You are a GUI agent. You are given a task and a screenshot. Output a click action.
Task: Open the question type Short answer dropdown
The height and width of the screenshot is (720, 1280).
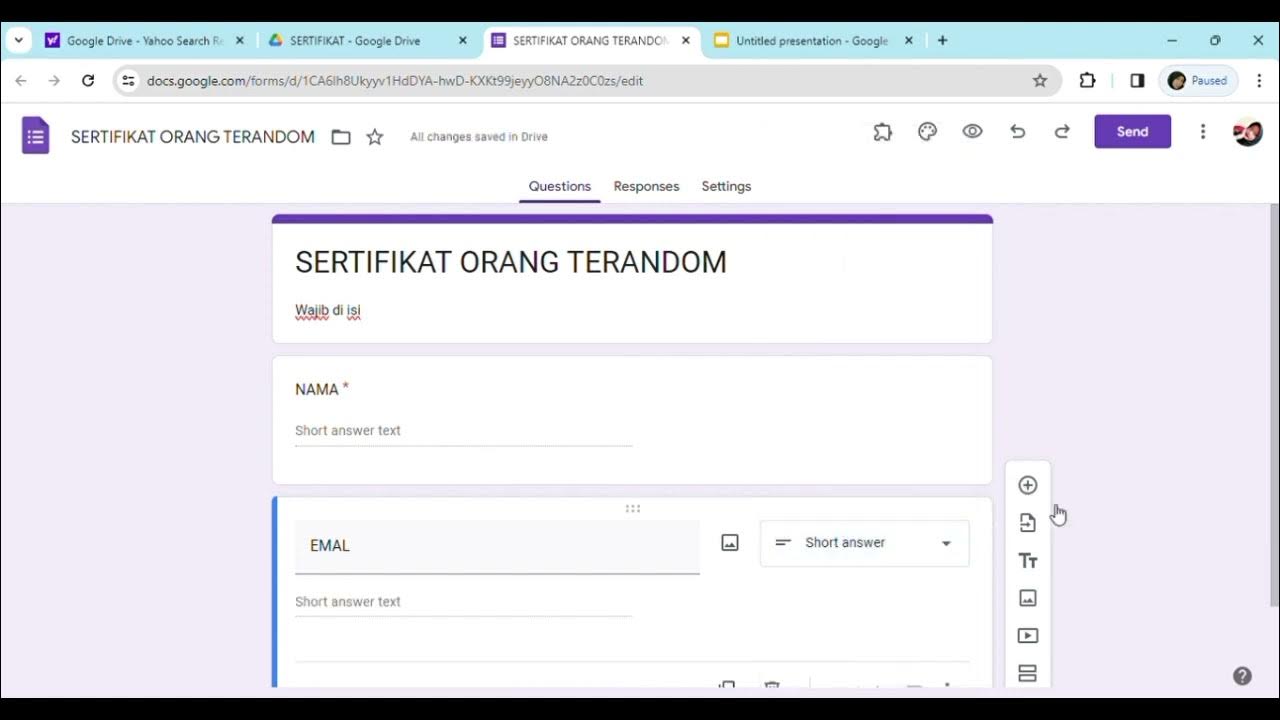tap(864, 543)
